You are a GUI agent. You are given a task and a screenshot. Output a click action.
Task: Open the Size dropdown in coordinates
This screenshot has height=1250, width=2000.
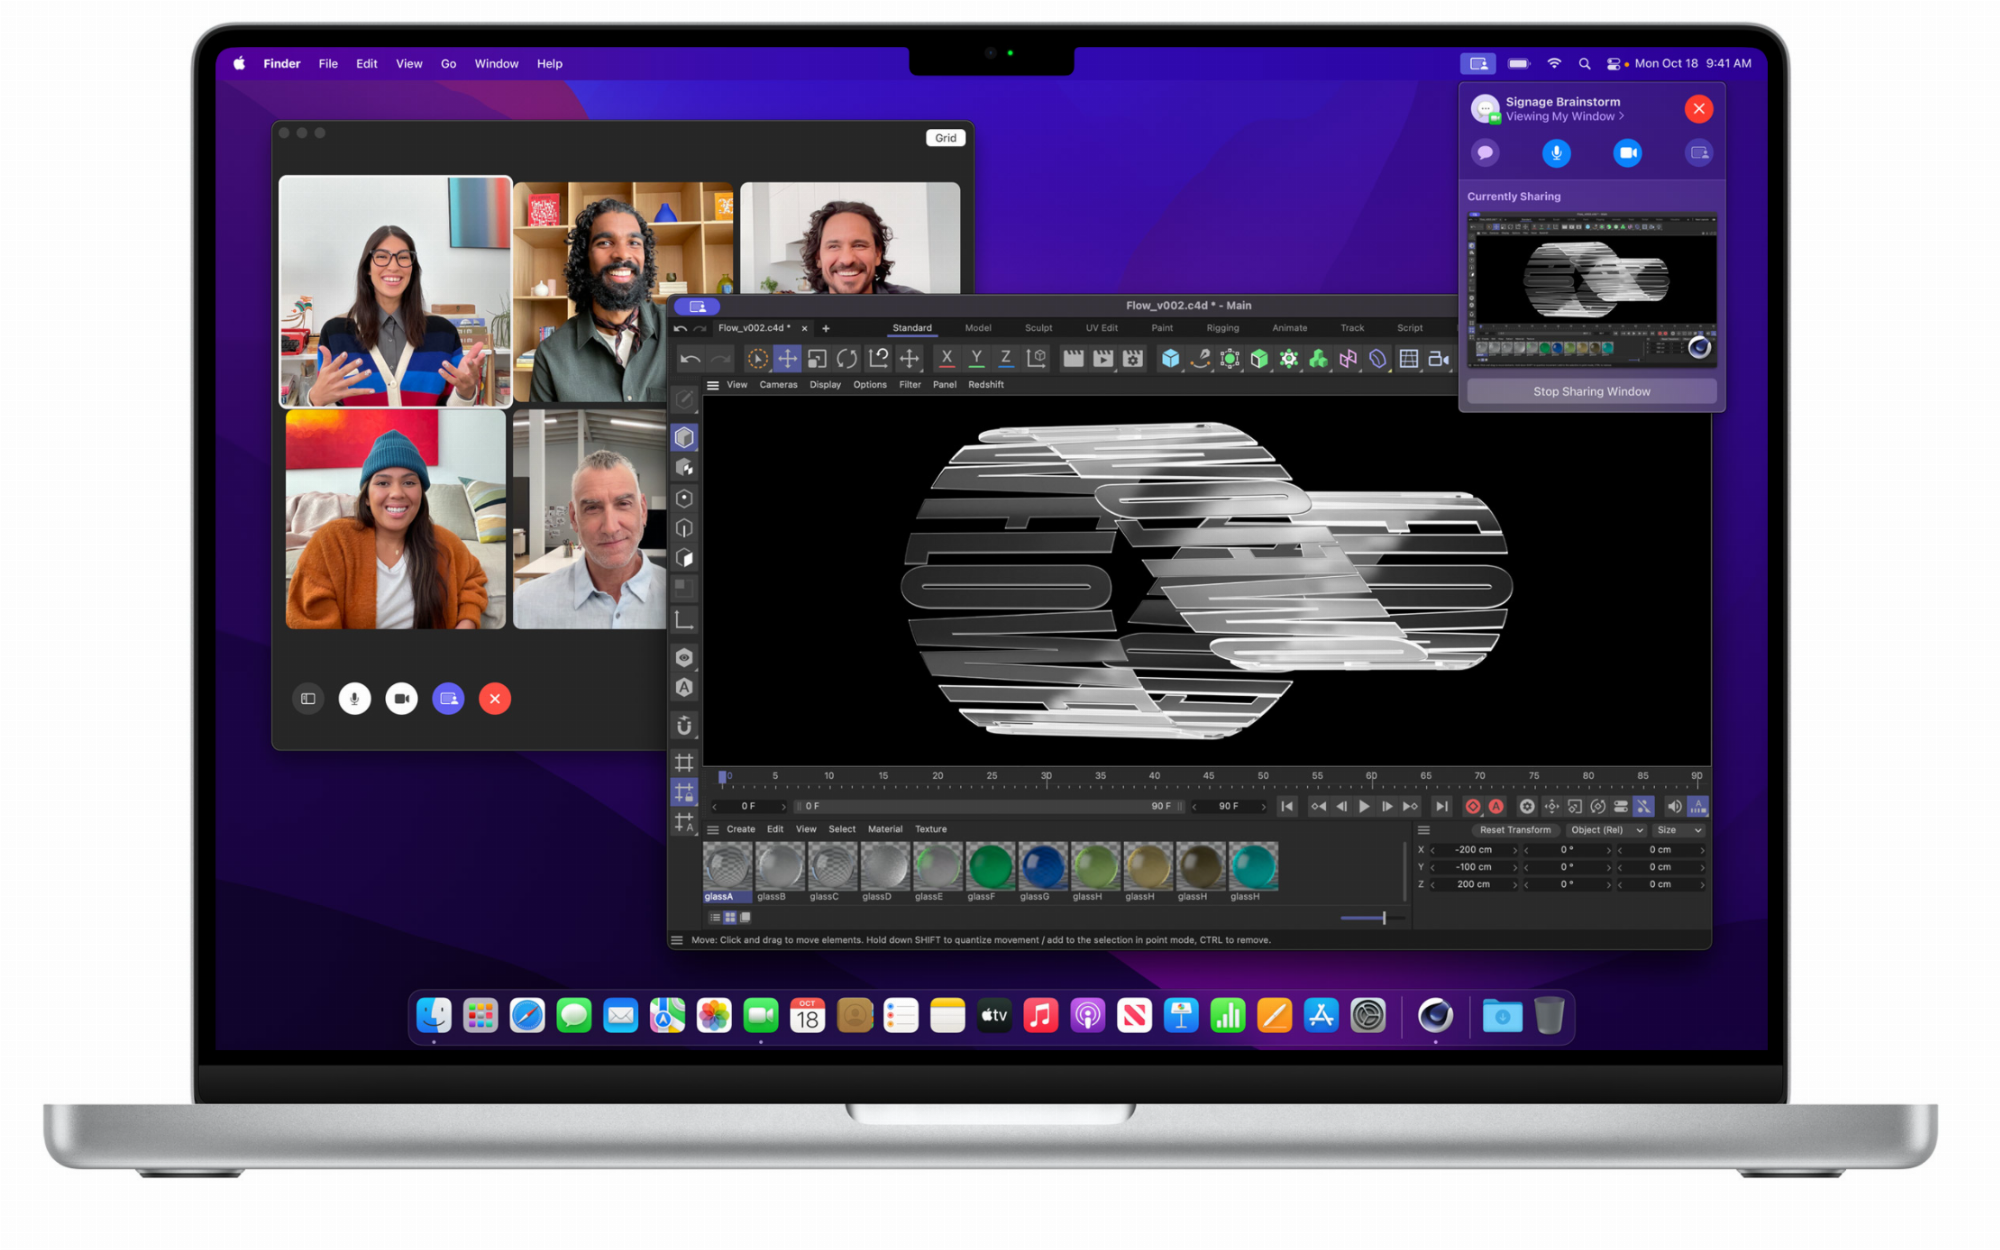click(x=1679, y=830)
